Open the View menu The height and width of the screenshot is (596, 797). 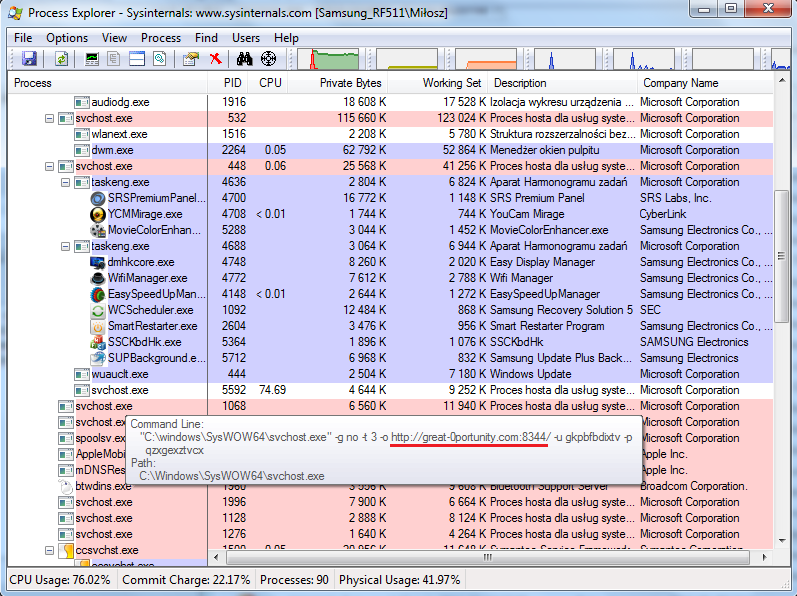tap(114, 38)
